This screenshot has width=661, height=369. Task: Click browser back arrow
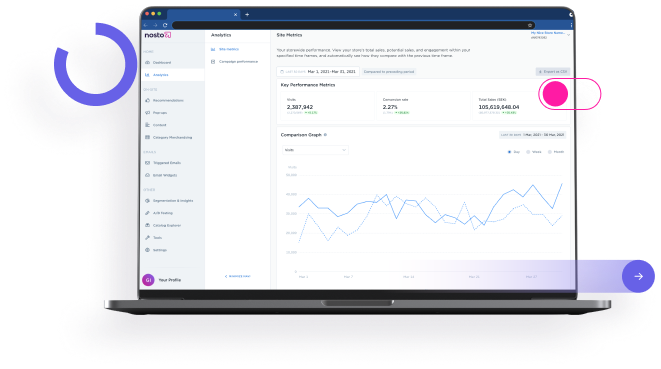(x=146, y=25)
